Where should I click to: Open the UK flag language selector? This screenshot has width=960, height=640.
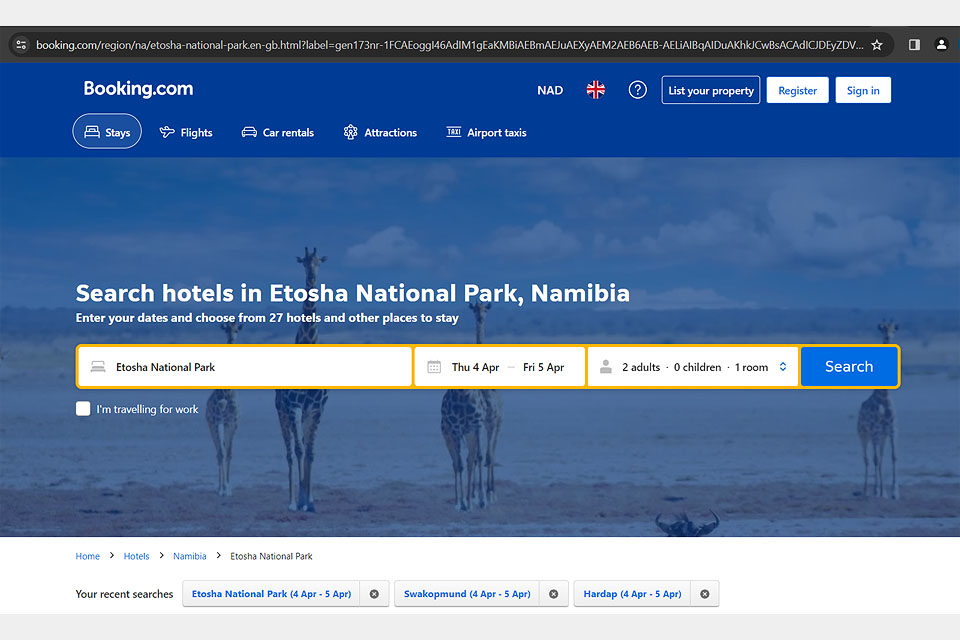tap(596, 90)
